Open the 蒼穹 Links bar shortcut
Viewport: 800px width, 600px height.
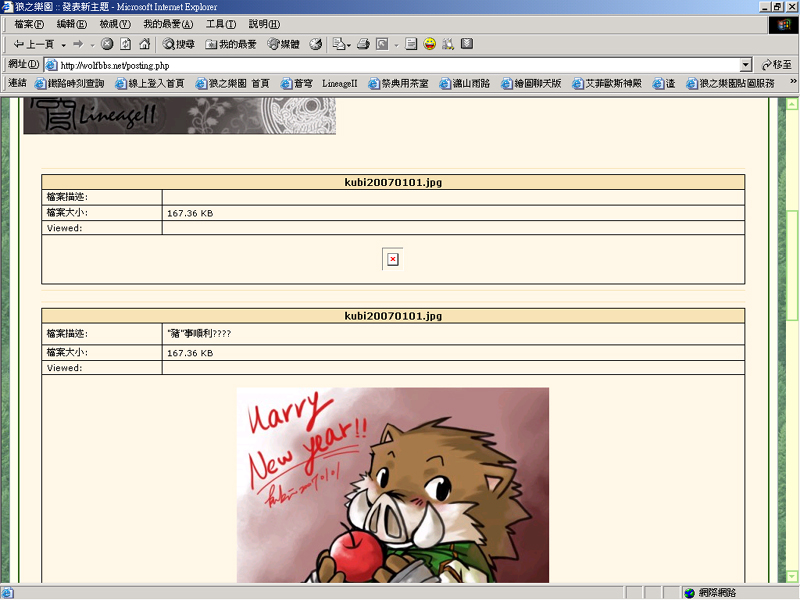point(297,83)
